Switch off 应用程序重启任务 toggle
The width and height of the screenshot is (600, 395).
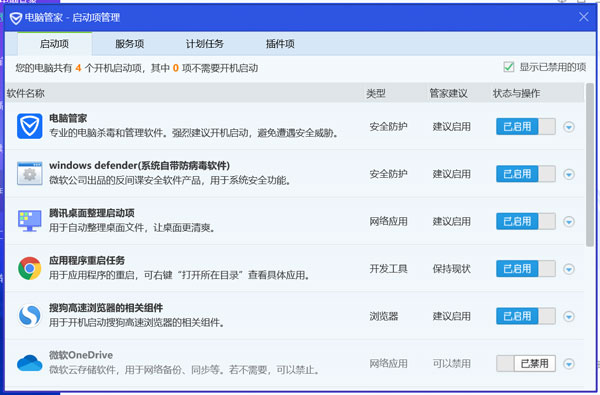tap(526, 269)
